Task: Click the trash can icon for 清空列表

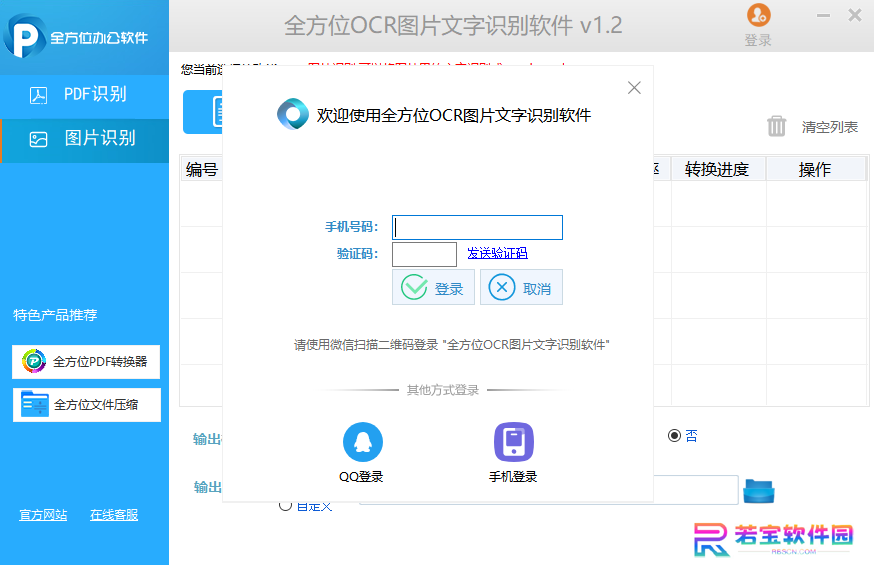Action: 776,126
